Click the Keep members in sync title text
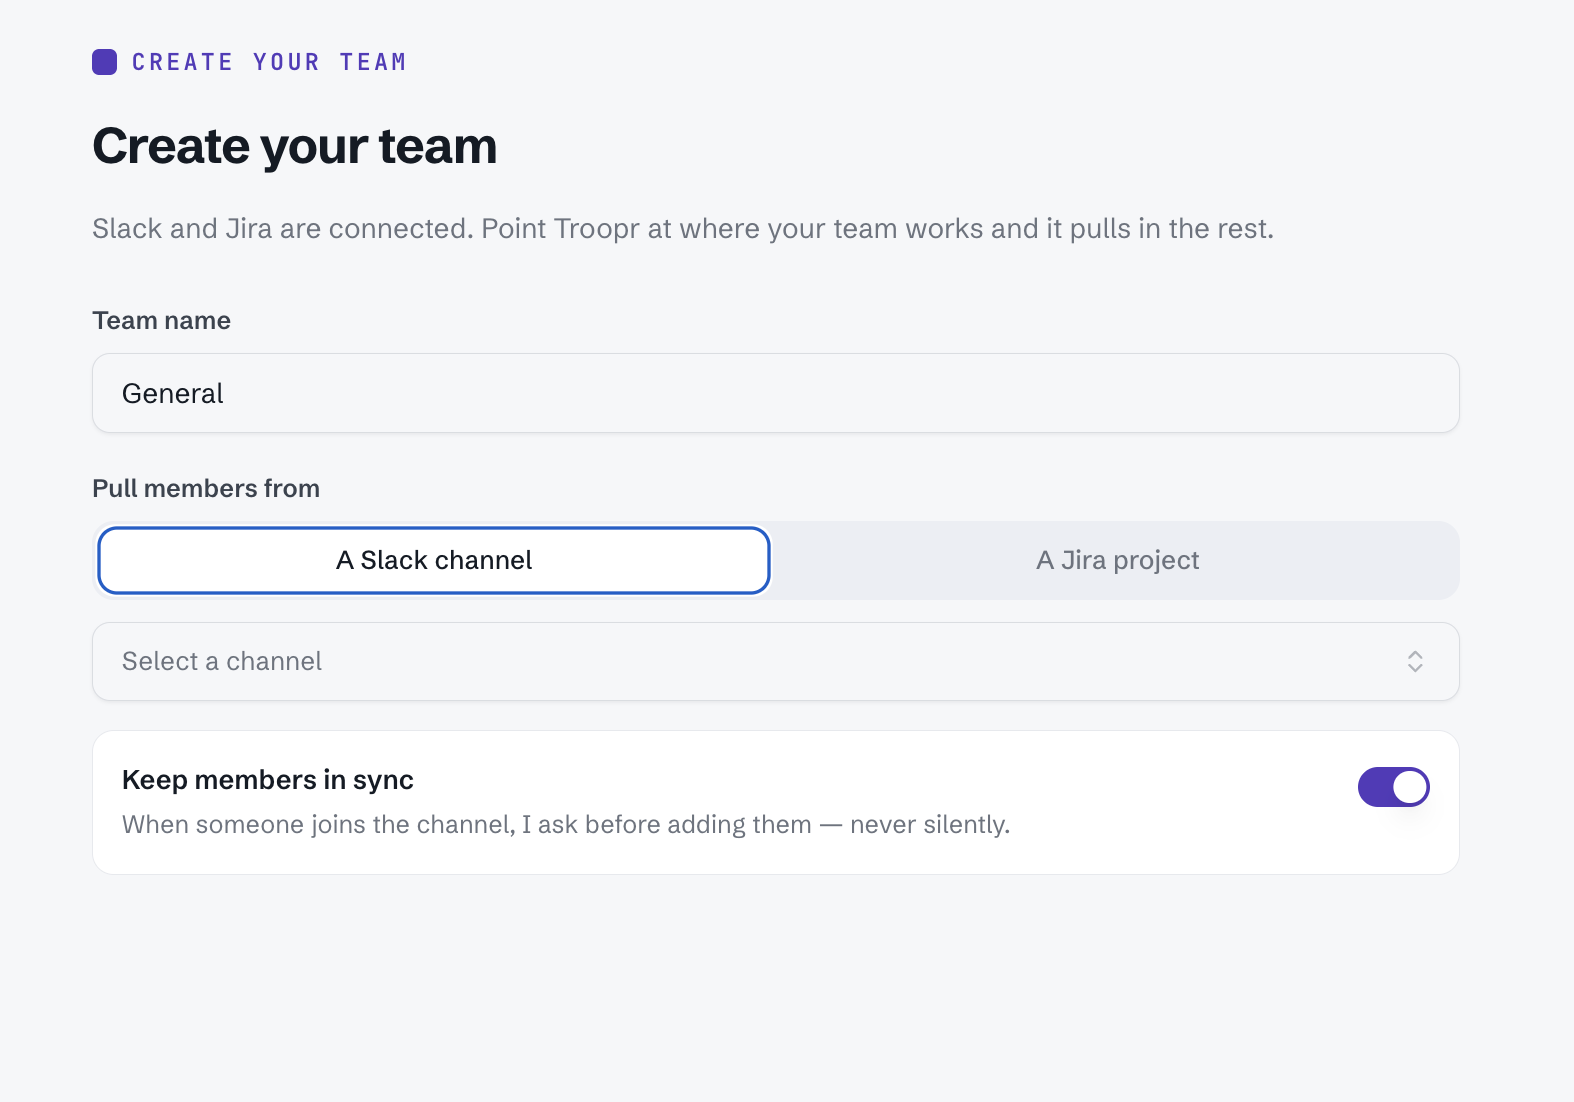The height and width of the screenshot is (1102, 1574). 267,780
